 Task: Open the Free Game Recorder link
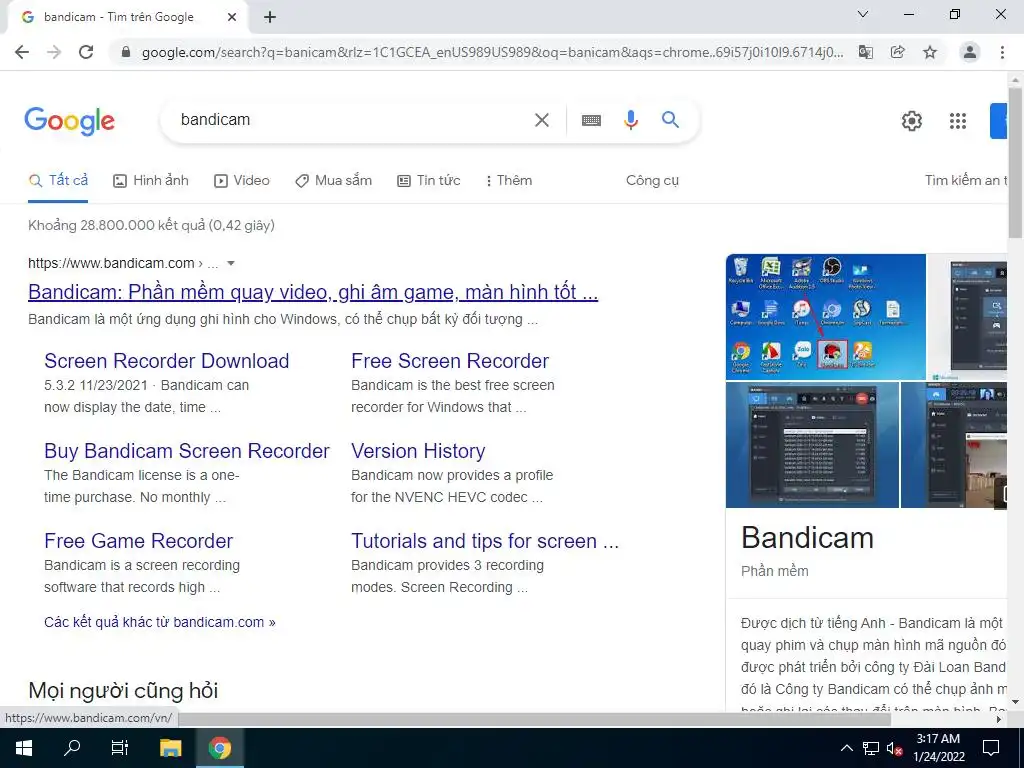pyautogui.click(x=138, y=541)
